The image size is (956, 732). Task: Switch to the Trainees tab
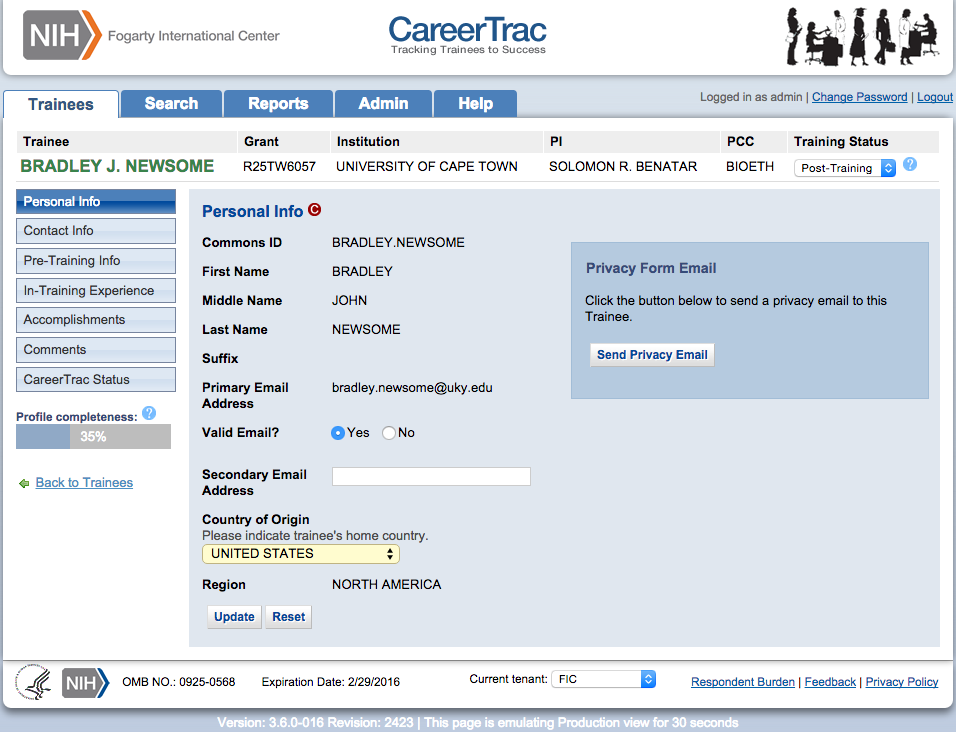pos(61,104)
